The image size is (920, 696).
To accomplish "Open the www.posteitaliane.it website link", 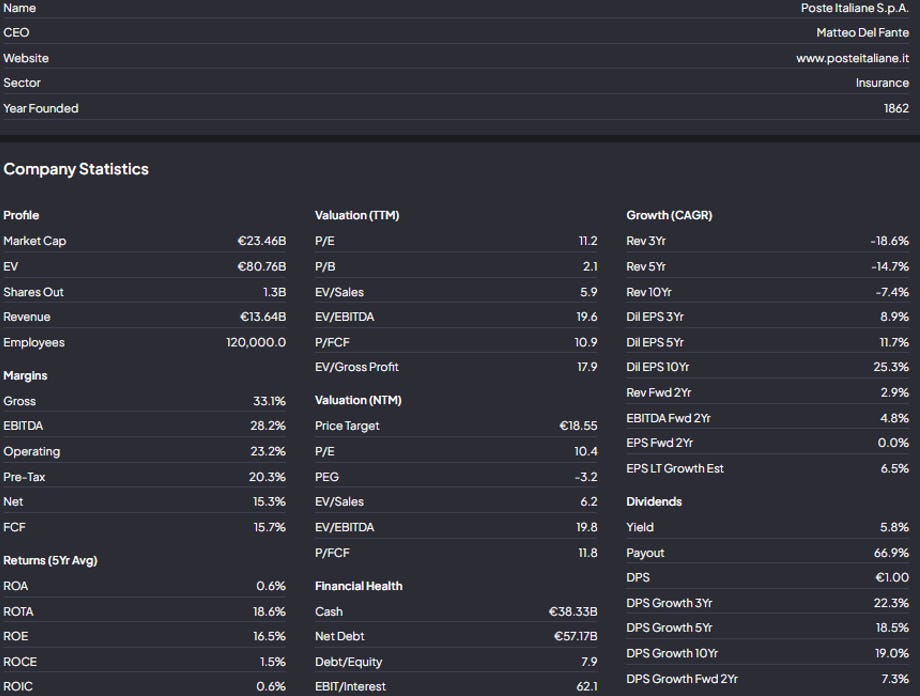I will tap(852, 58).
